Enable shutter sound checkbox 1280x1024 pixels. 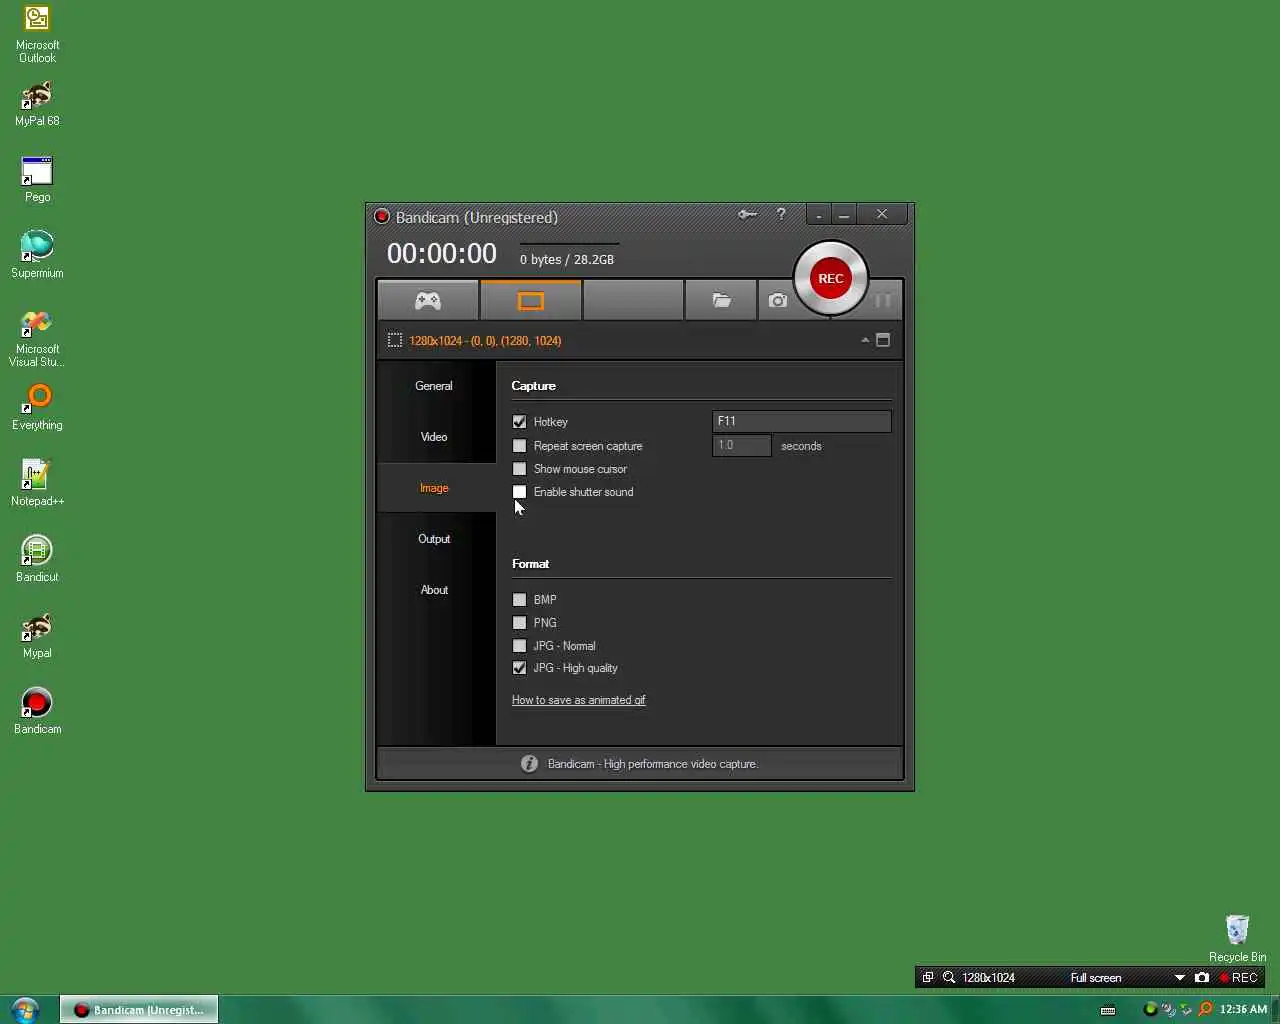(519, 492)
